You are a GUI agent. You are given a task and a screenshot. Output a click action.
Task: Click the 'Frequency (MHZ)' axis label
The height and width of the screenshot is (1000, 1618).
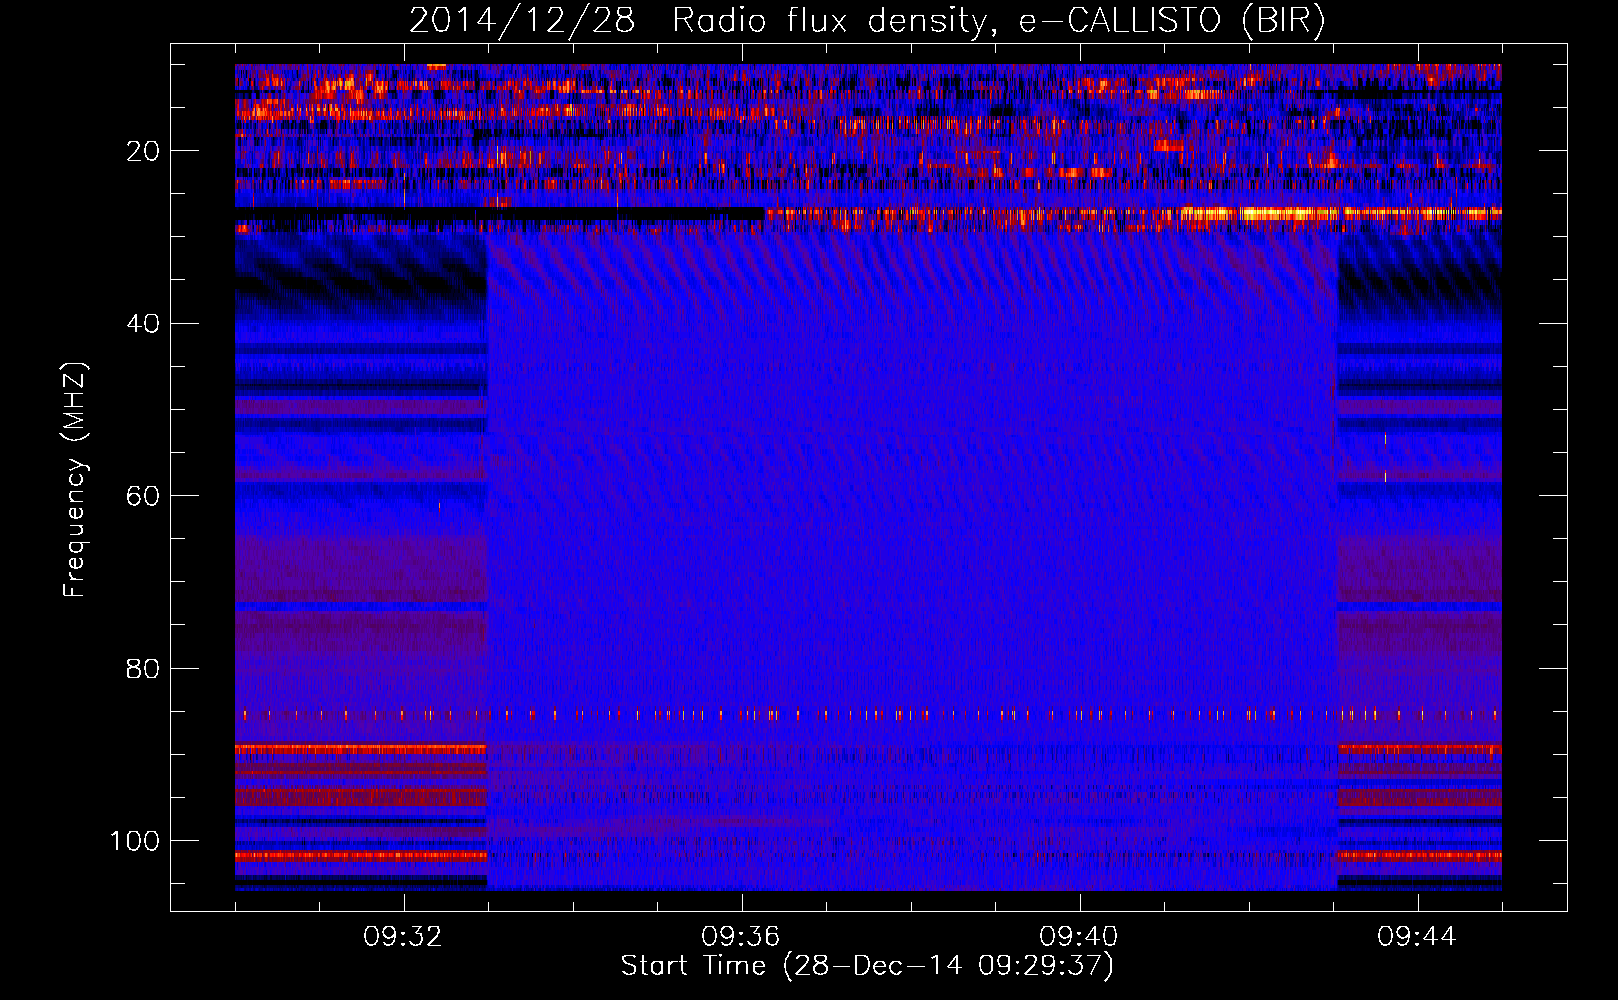(x=75, y=480)
